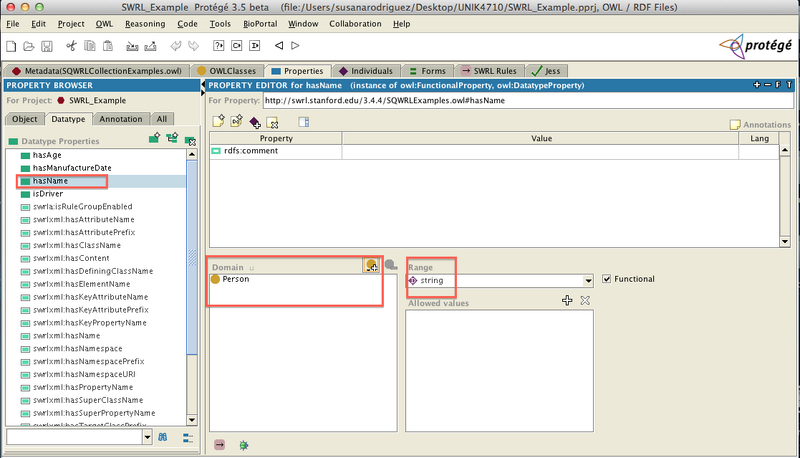Open the File menu
Viewport: 800px width, 458px height.
point(13,24)
